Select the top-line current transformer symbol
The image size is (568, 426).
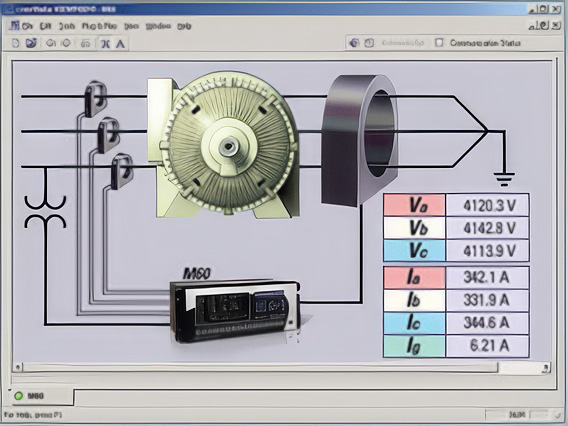point(96,98)
